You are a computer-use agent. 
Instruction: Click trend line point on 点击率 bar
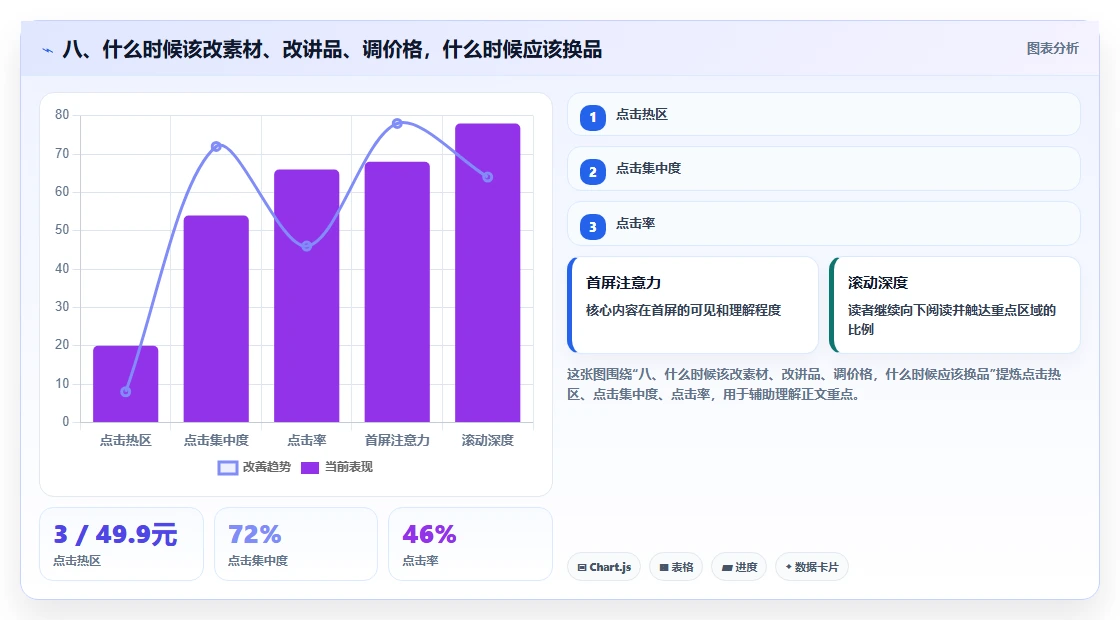click(306, 246)
